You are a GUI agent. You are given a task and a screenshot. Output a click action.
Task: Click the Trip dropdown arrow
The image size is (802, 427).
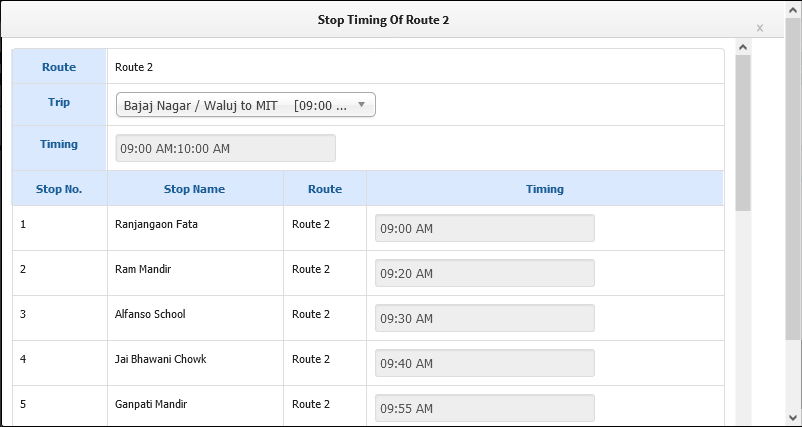point(361,105)
